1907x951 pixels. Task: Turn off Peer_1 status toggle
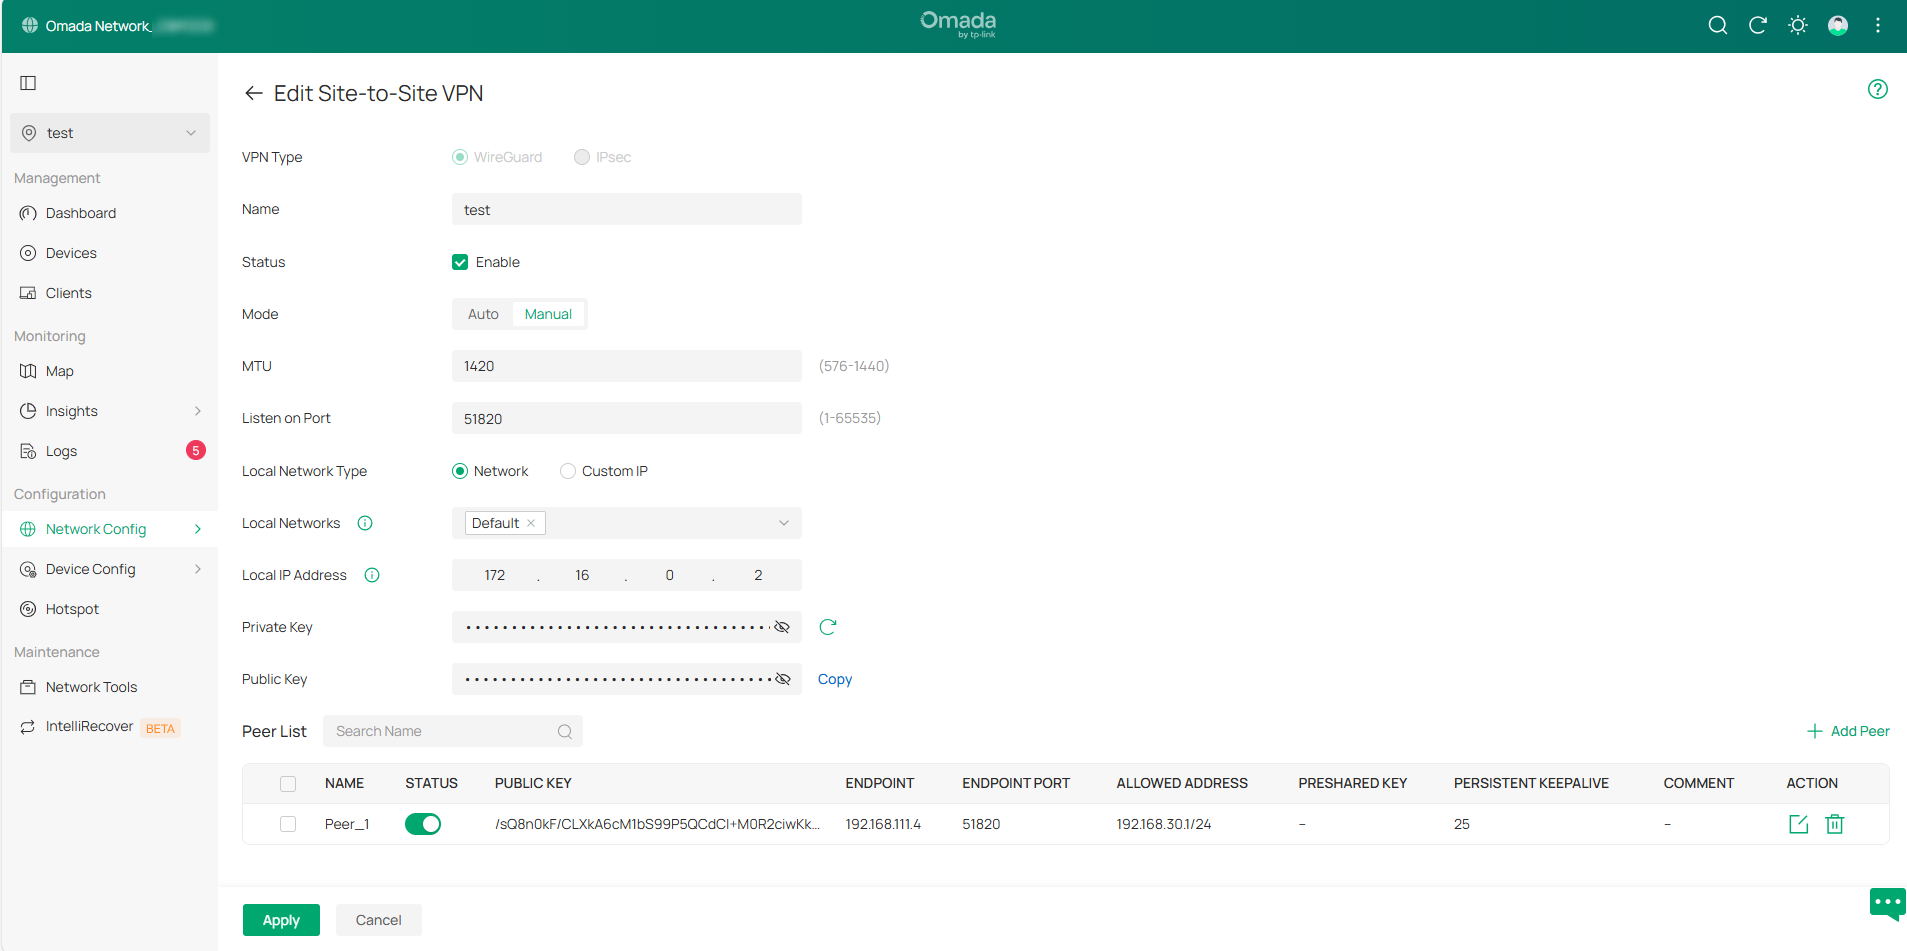(x=422, y=823)
